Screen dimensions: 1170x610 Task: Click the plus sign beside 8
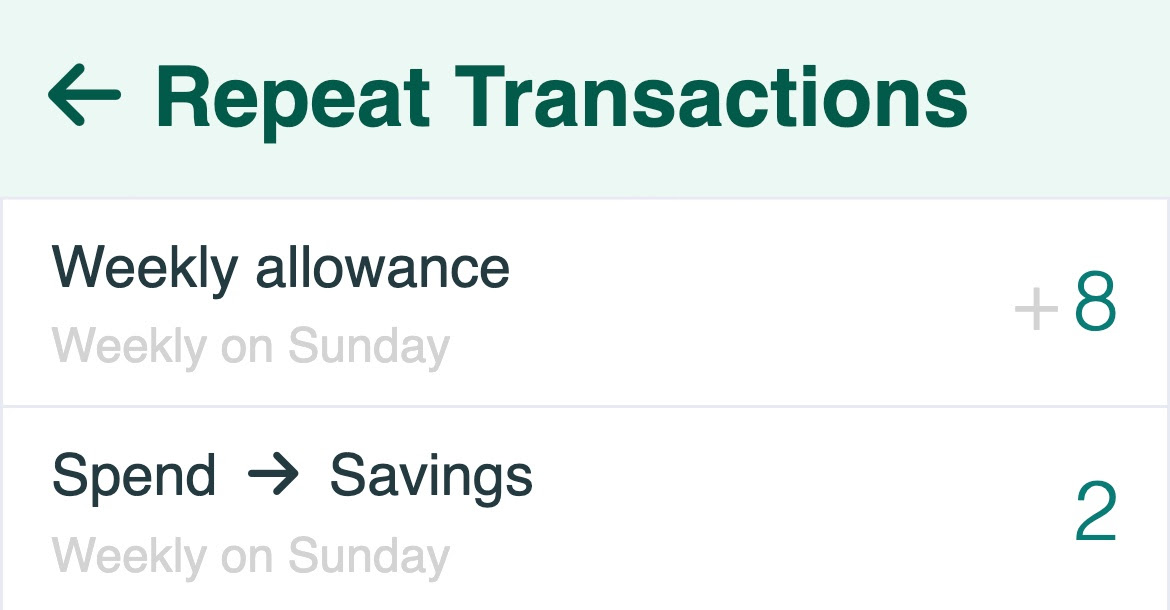[x=1036, y=309]
